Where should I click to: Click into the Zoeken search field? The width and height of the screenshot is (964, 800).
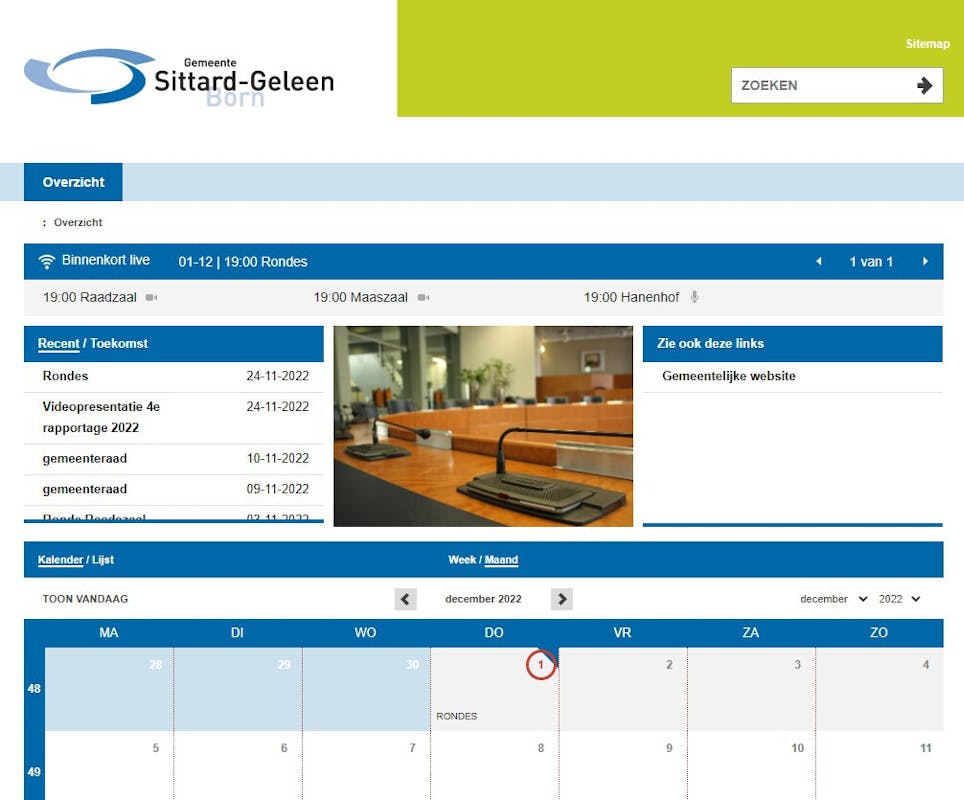coord(820,86)
